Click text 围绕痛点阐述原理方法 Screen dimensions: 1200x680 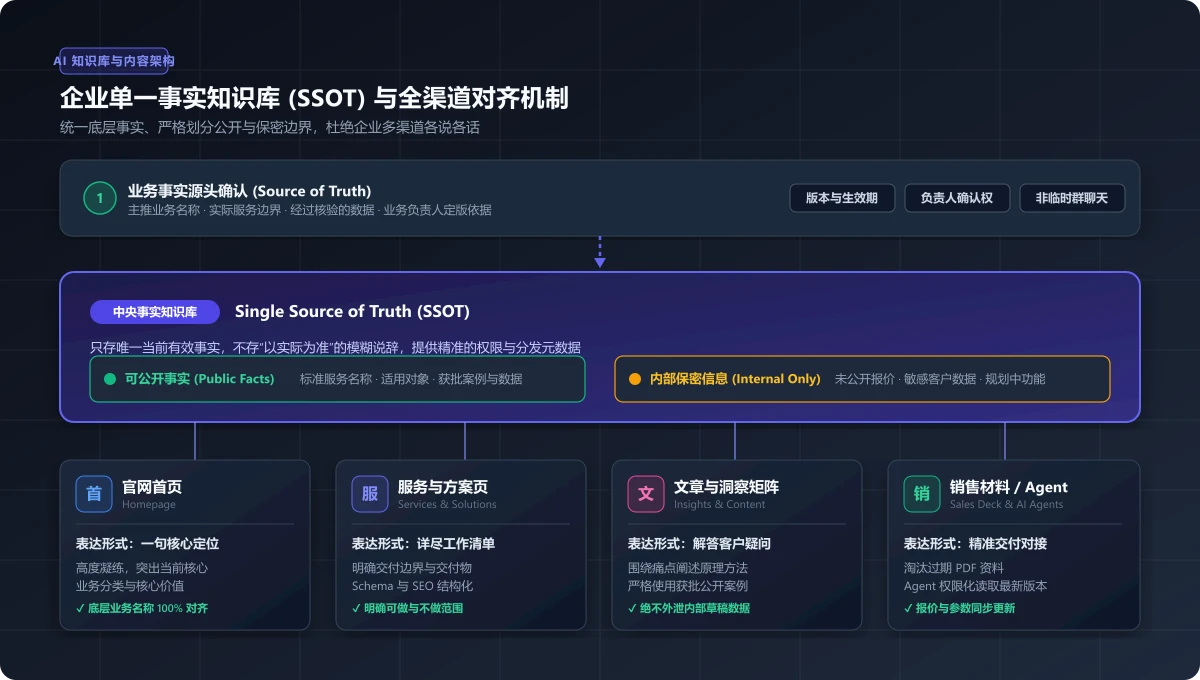click(688, 567)
